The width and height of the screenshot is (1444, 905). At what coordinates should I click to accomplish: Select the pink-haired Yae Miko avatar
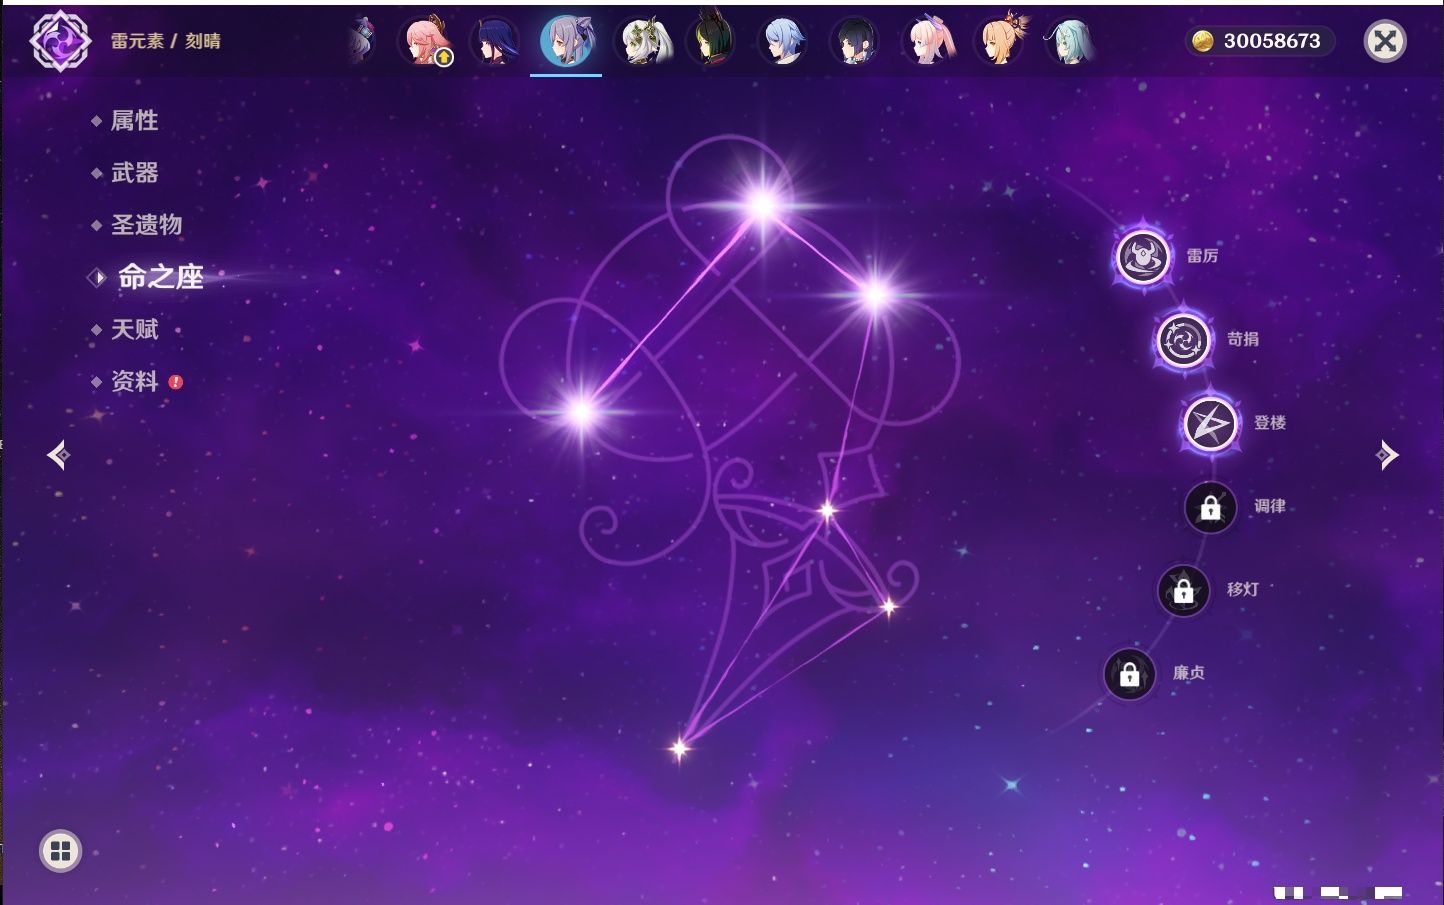tap(426, 41)
